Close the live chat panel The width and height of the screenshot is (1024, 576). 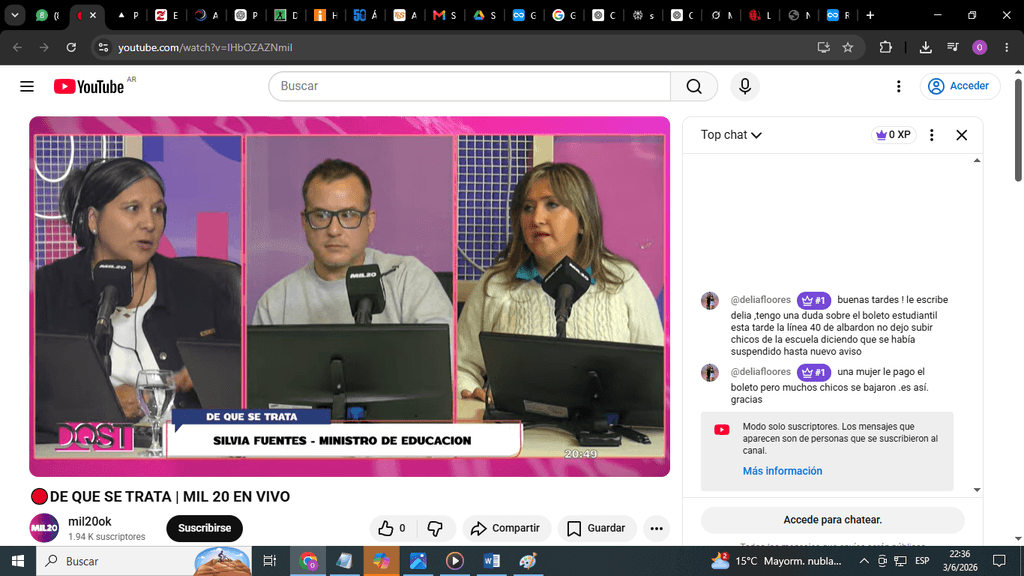961,135
